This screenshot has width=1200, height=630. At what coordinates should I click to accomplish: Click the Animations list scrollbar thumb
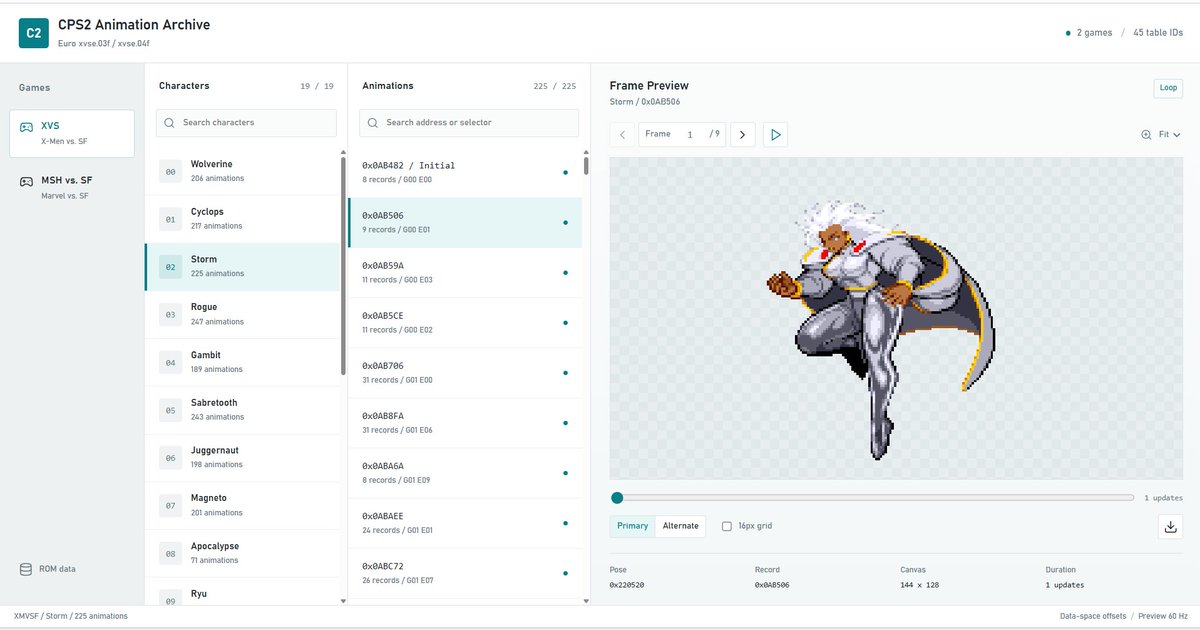pos(586,166)
